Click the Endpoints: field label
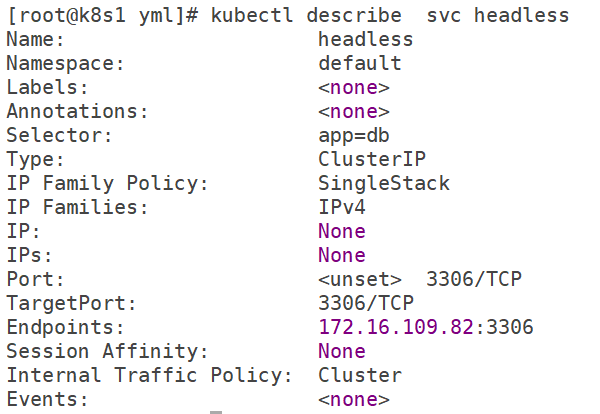Screen dimensions: 600x414 [65, 328]
